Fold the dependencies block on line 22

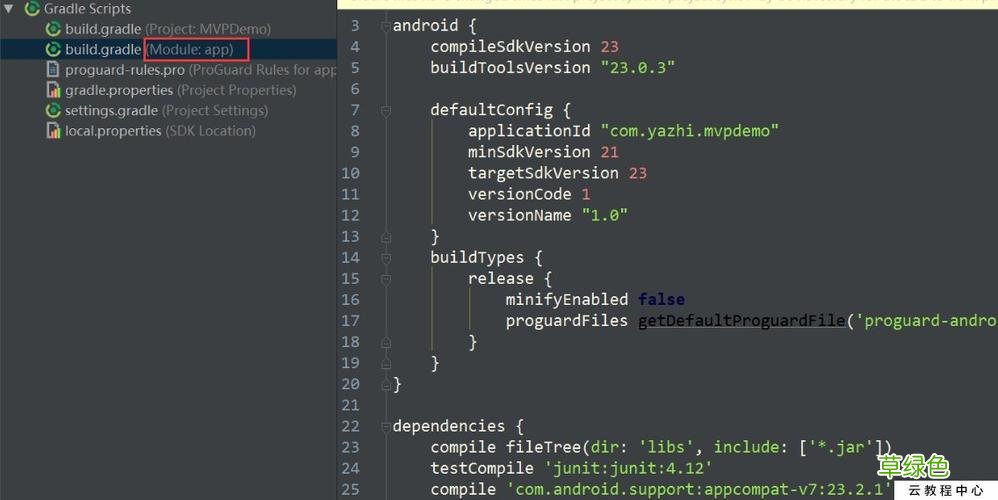pos(385,427)
